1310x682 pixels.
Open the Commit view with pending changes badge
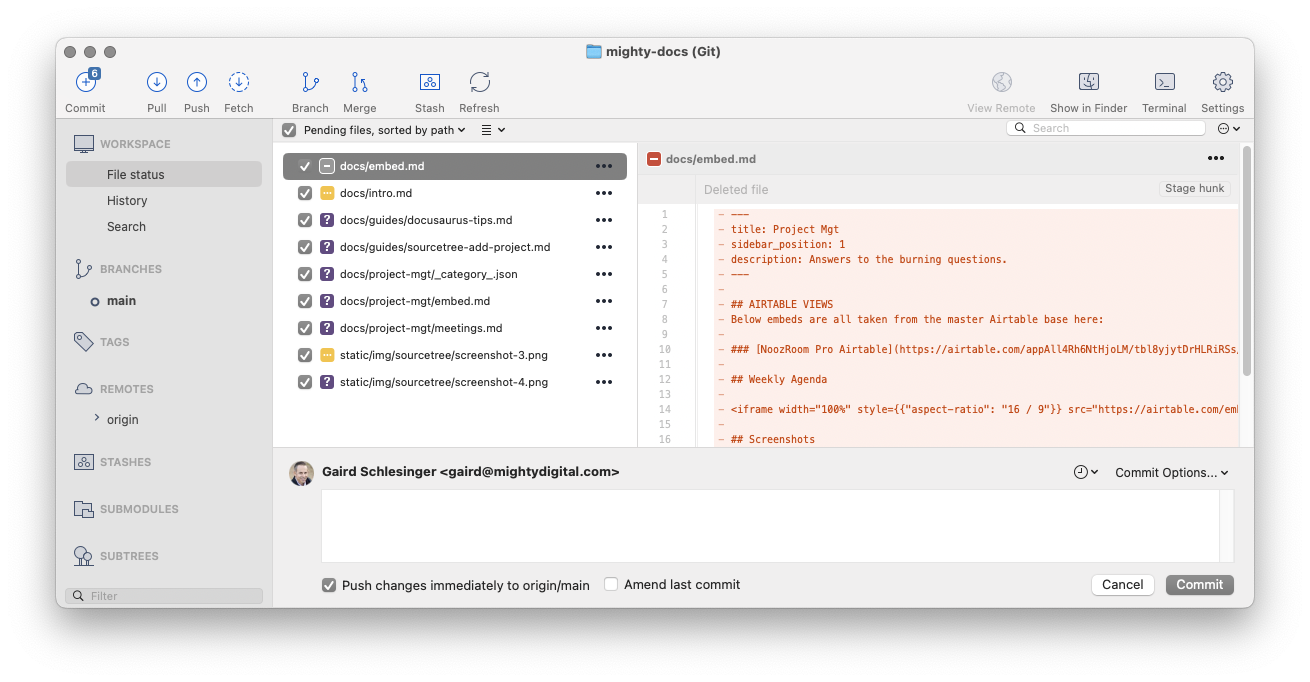click(x=86, y=90)
